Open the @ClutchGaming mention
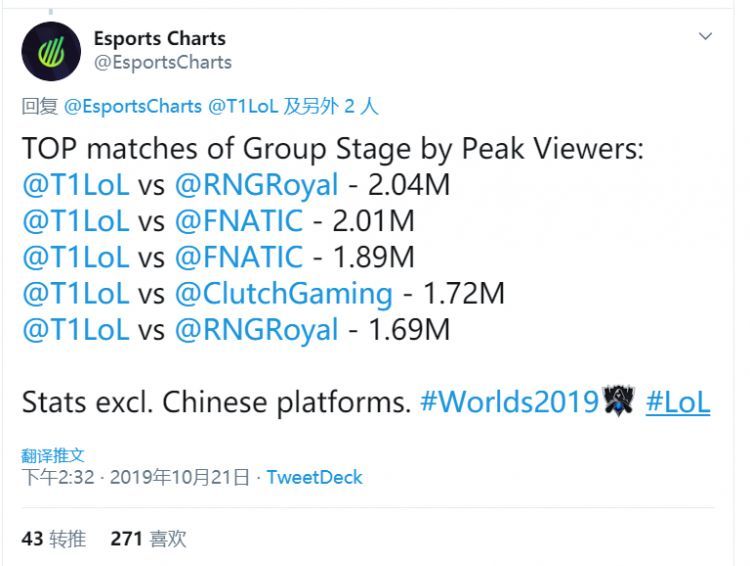750x566 pixels. coord(284,294)
